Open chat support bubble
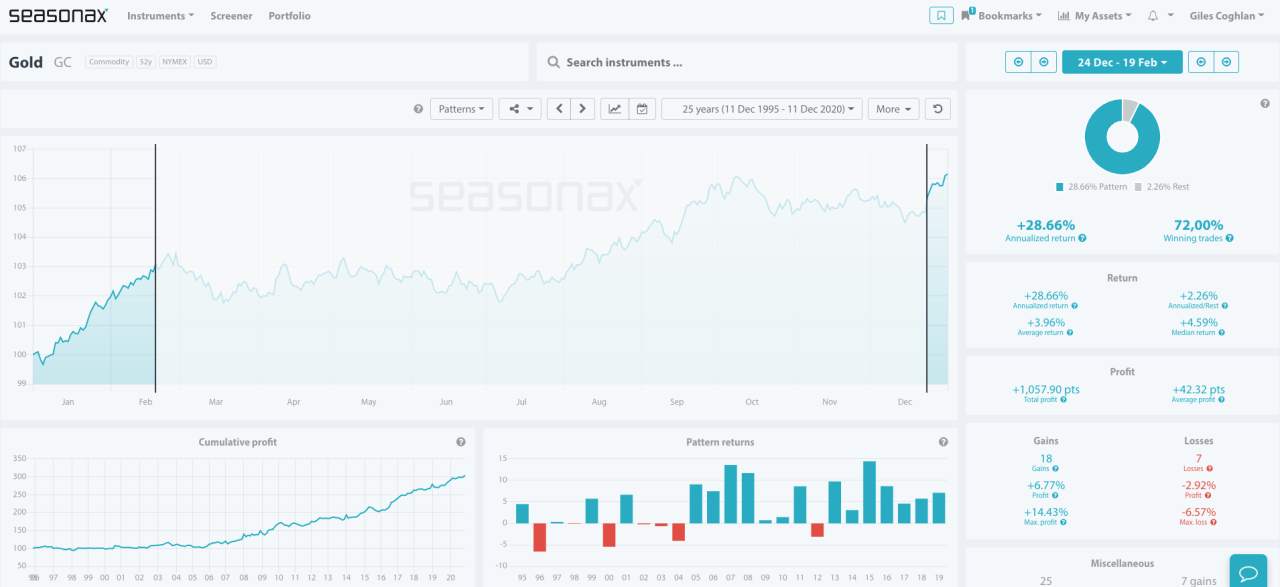This screenshot has height=587, width=1280. [x=1248, y=572]
